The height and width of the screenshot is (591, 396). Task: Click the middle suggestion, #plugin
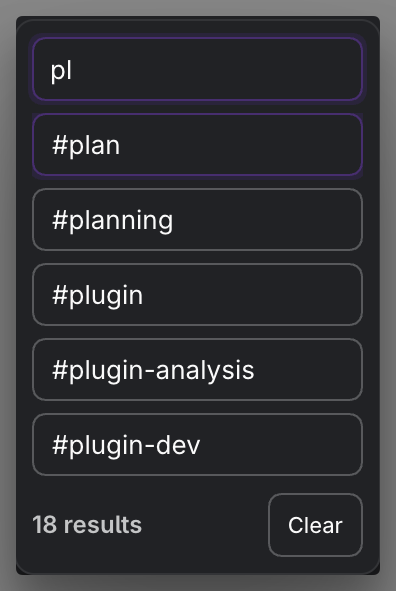197,295
